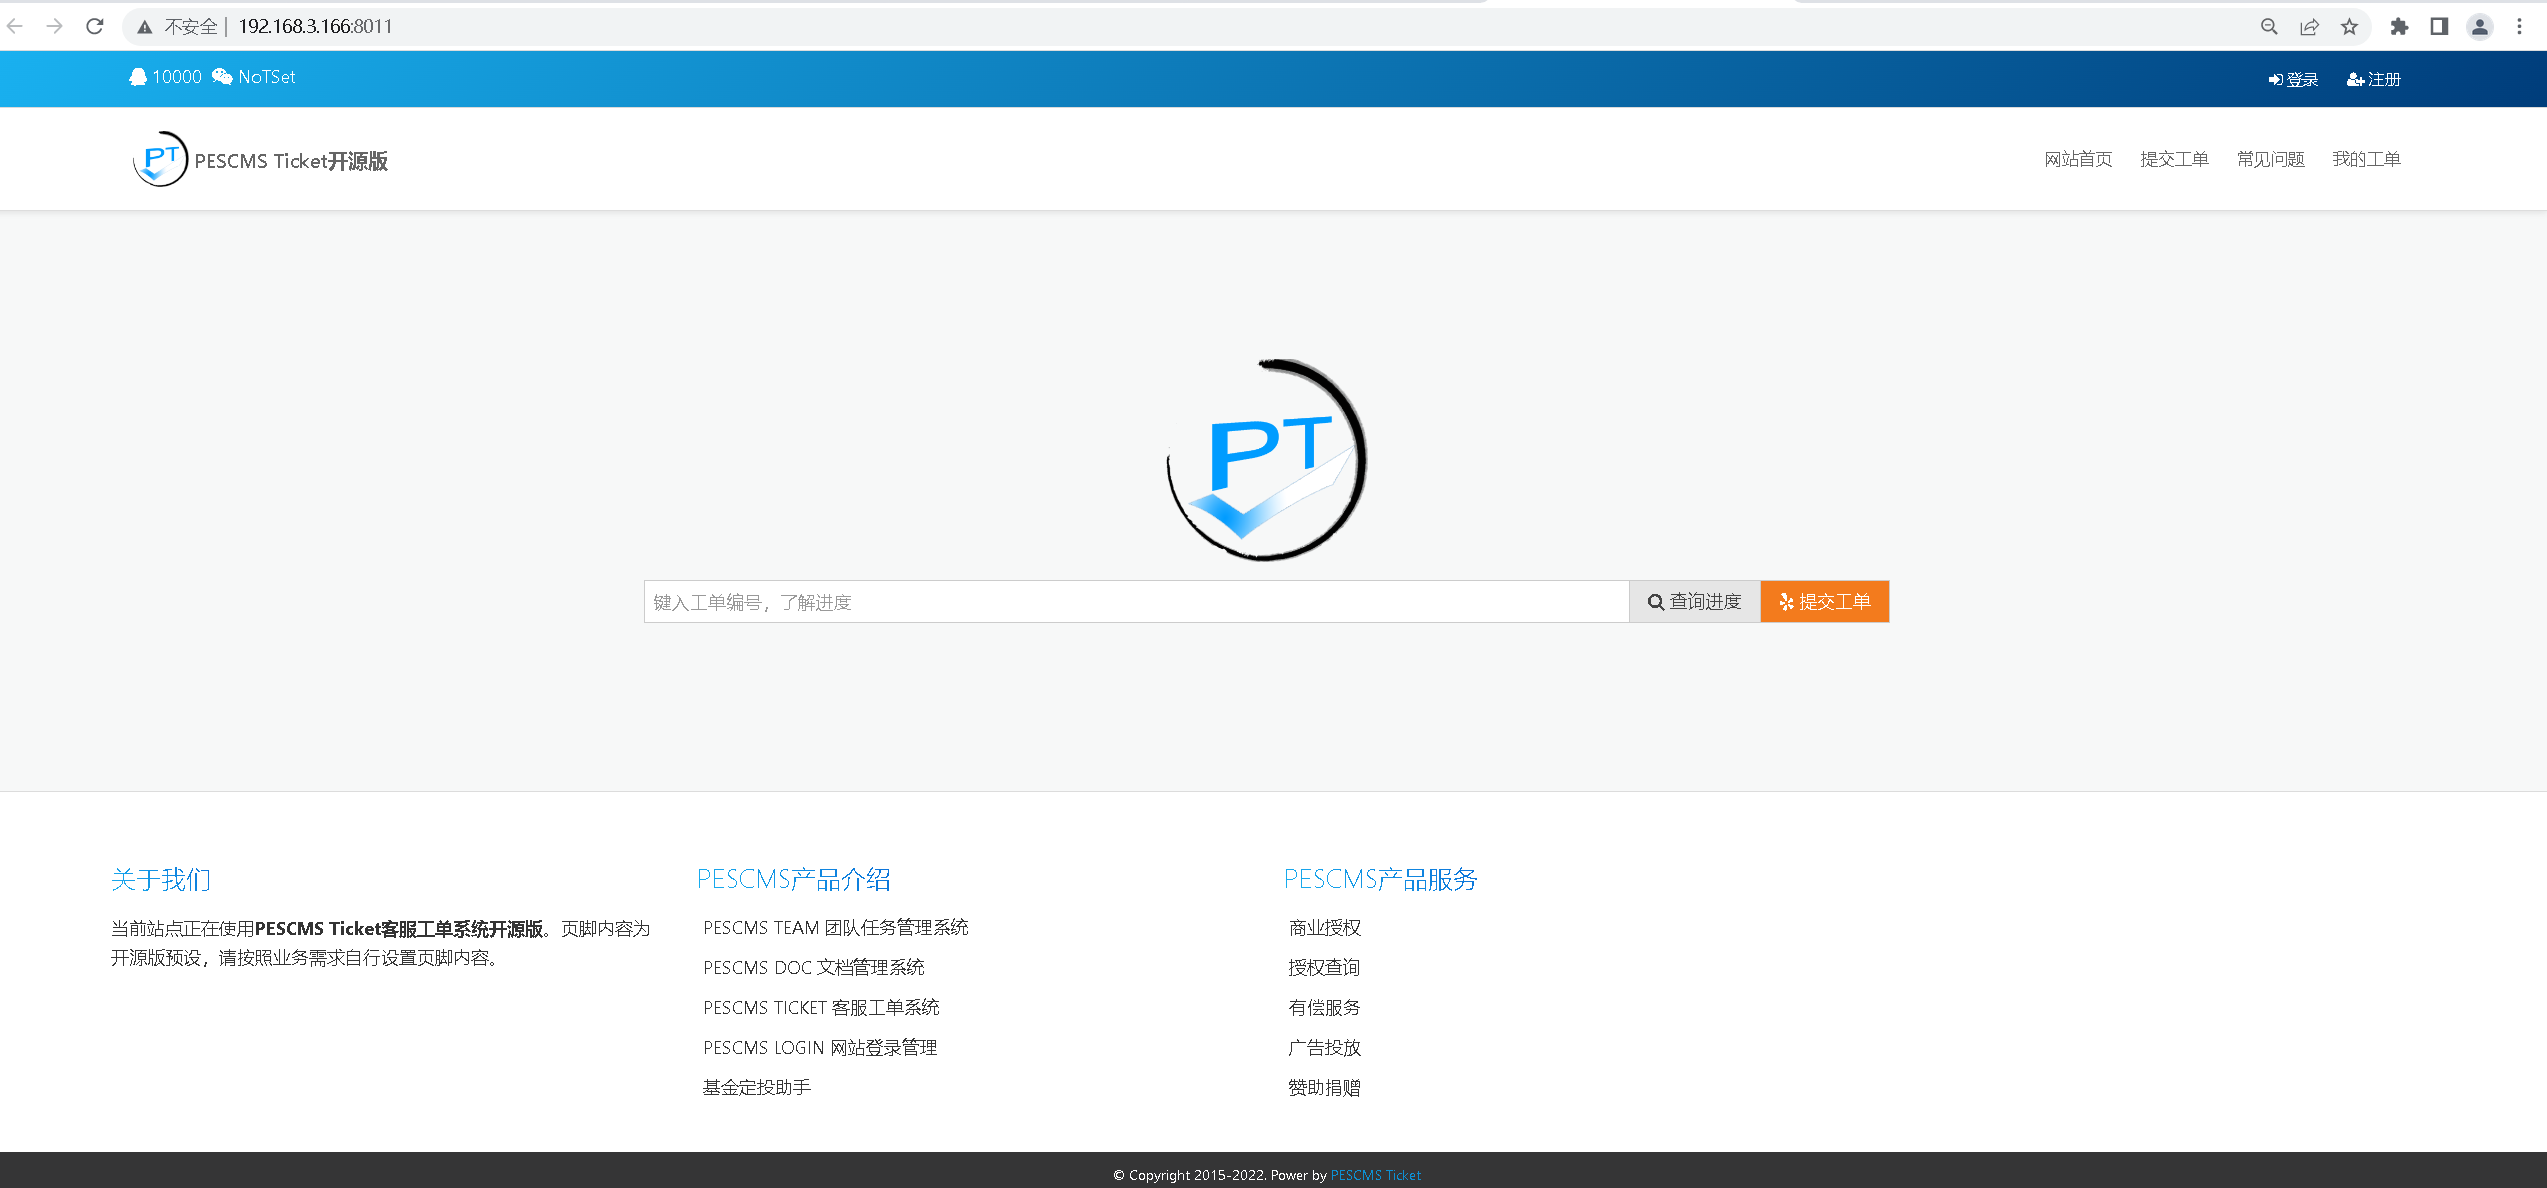
Task: Click the 登录 login link
Action: (x=2293, y=79)
